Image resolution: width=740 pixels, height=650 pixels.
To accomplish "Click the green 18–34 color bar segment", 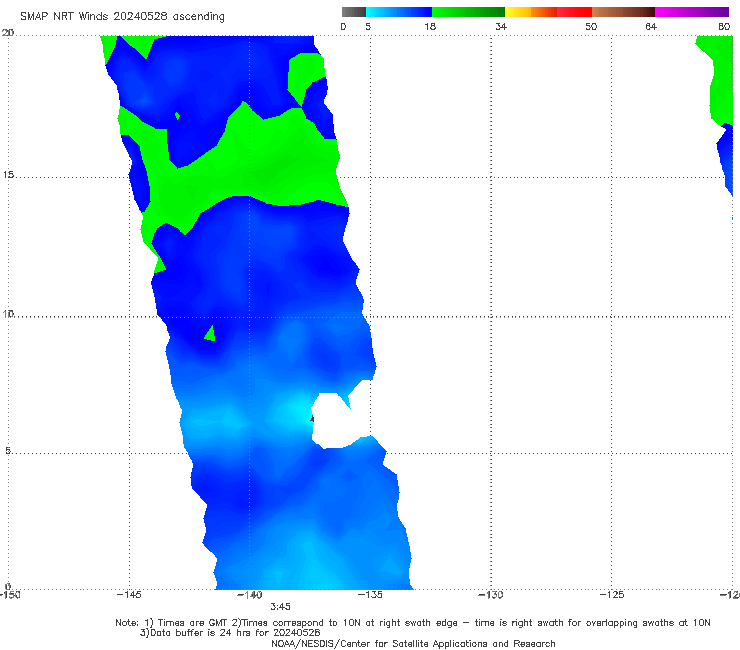I will (468, 12).
